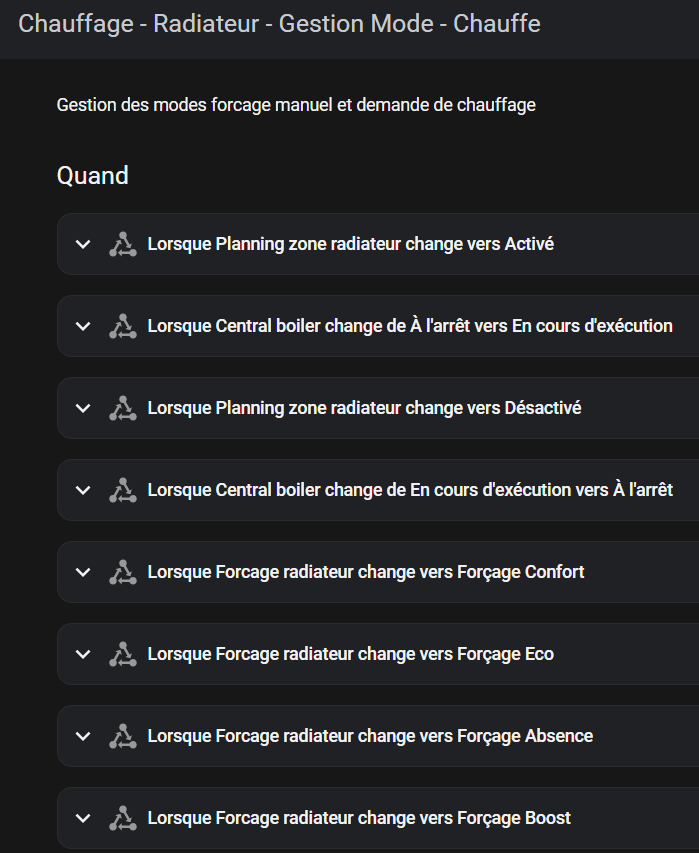Click state icon of Central boiler vers À l'arrêt trigger
Viewport: 699px width, 853px height.
(123, 490)
